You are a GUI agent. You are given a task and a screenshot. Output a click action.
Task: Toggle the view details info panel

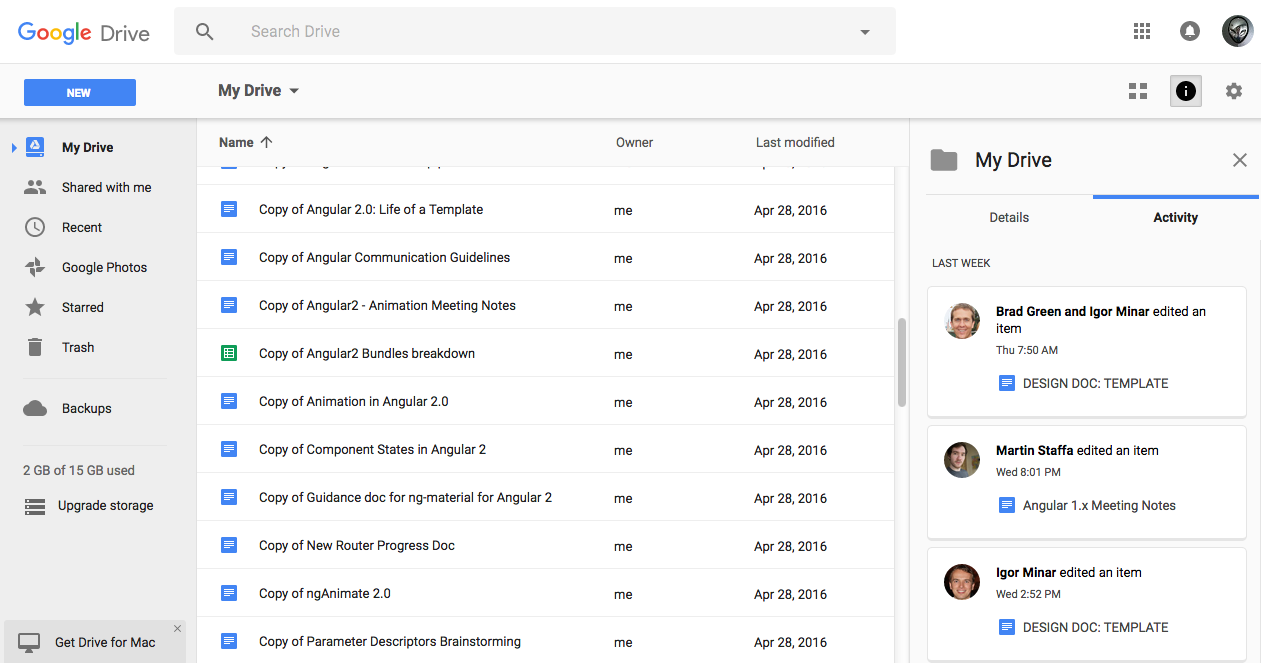point(1186,91)
